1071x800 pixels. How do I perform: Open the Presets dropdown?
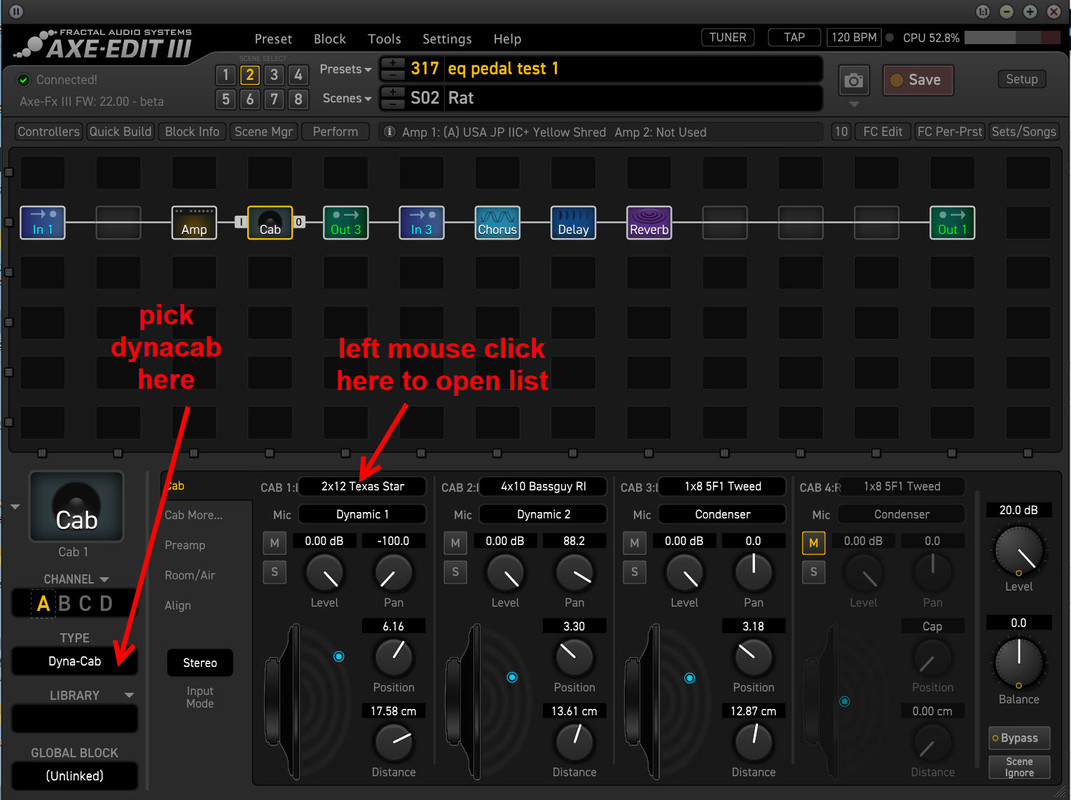coord(346,69)
